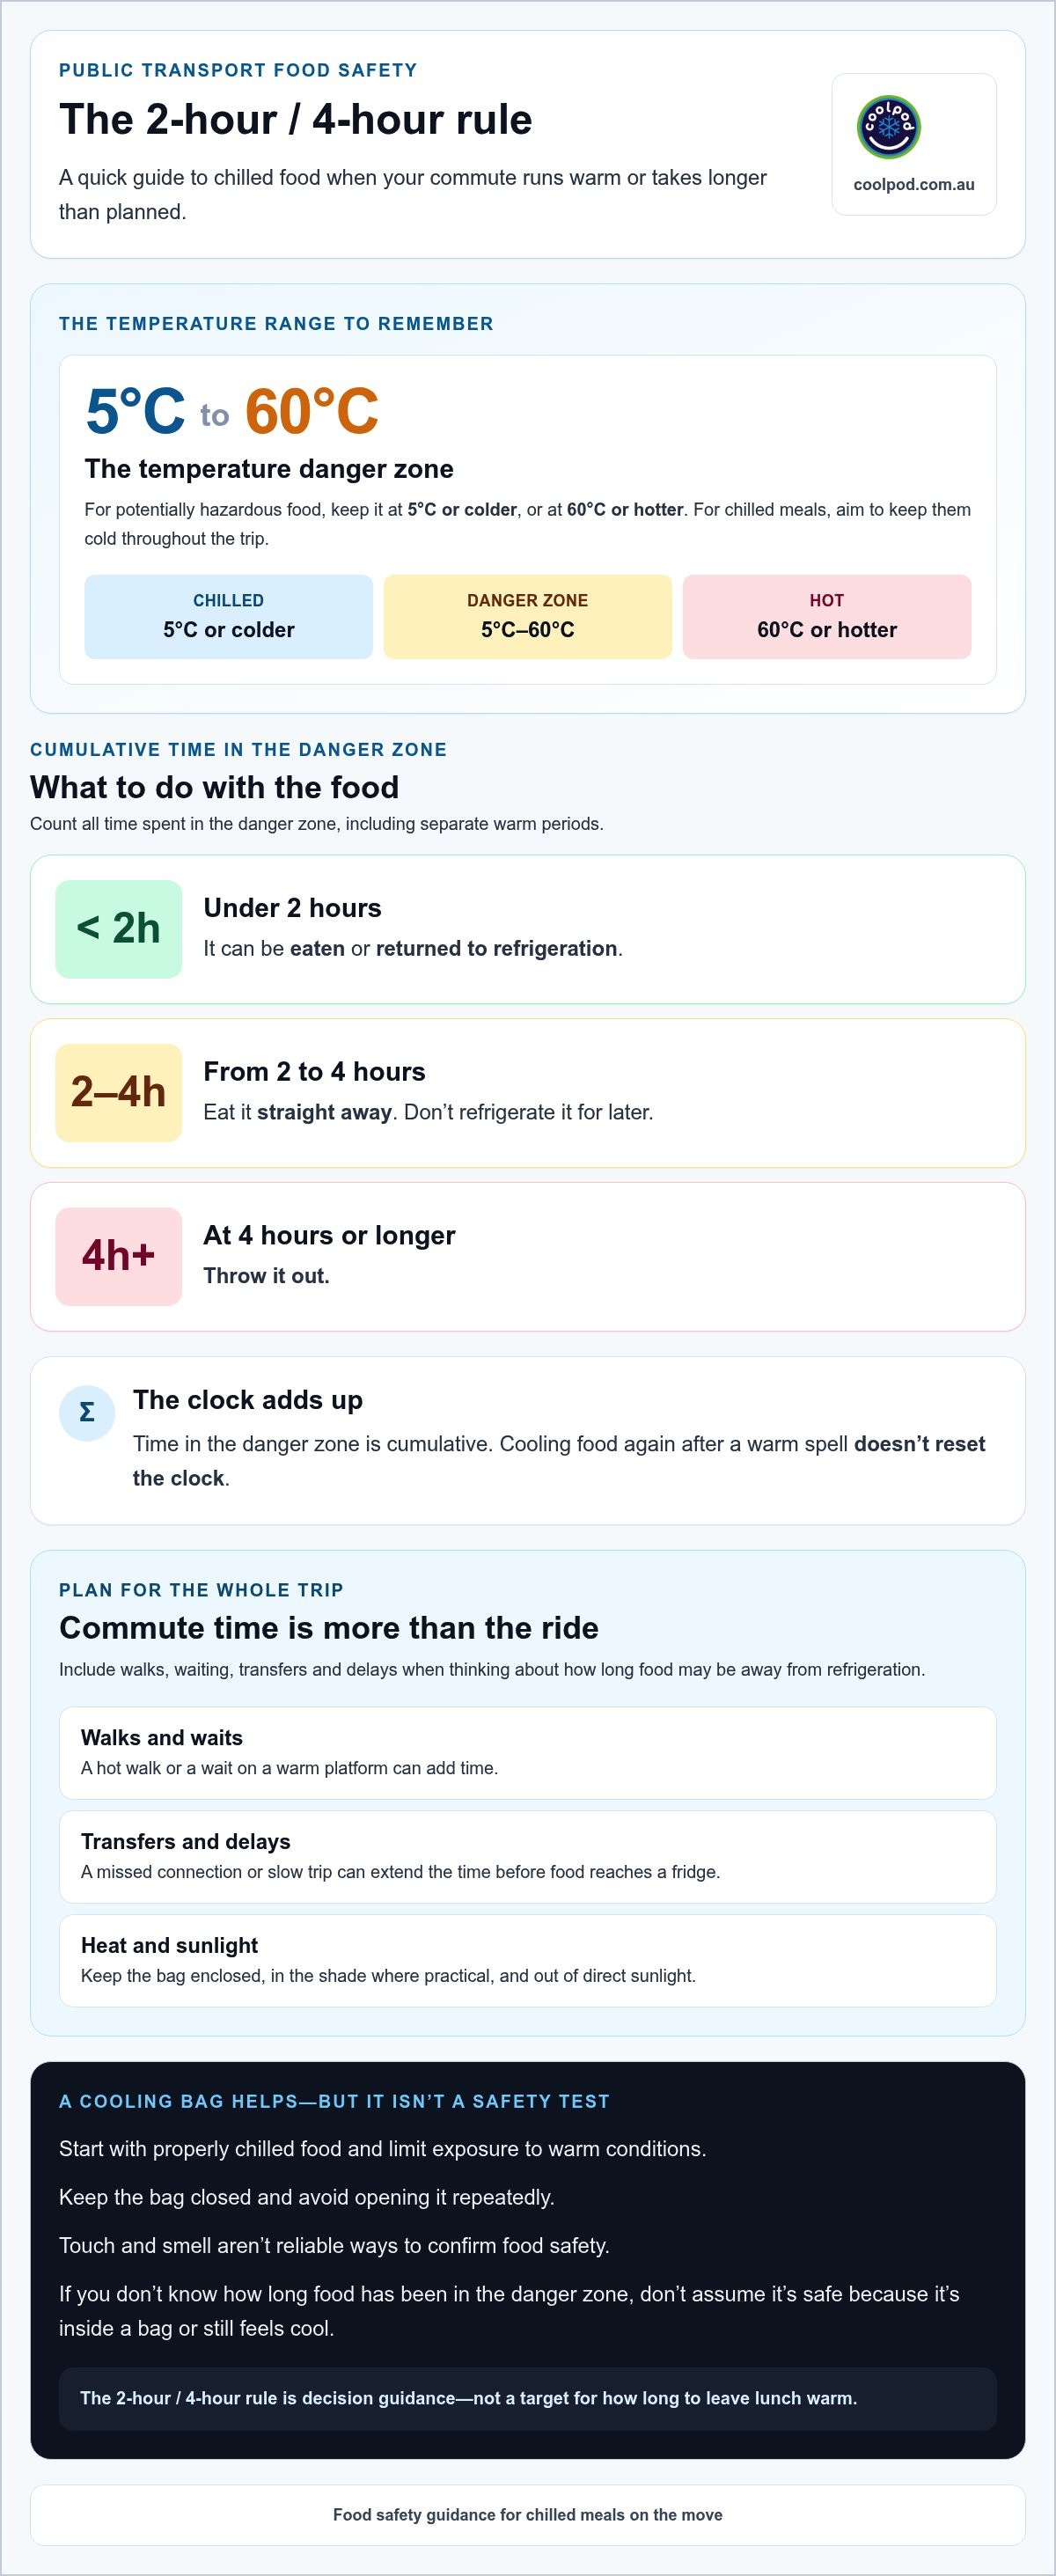This screenshot has height=2576, width=1056.
Task: Click the green under 2h badge
Action: click(x=119, y=929)
